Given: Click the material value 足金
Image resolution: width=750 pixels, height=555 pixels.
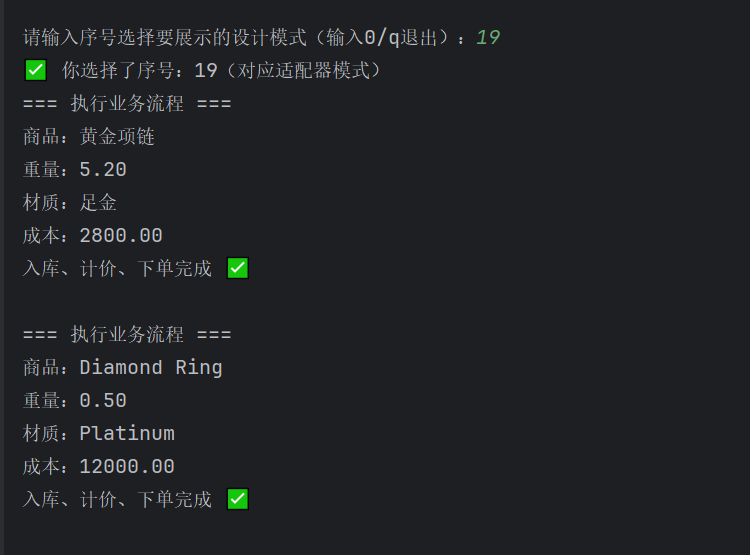Looking at the screenshot, I should pos(98,203).
